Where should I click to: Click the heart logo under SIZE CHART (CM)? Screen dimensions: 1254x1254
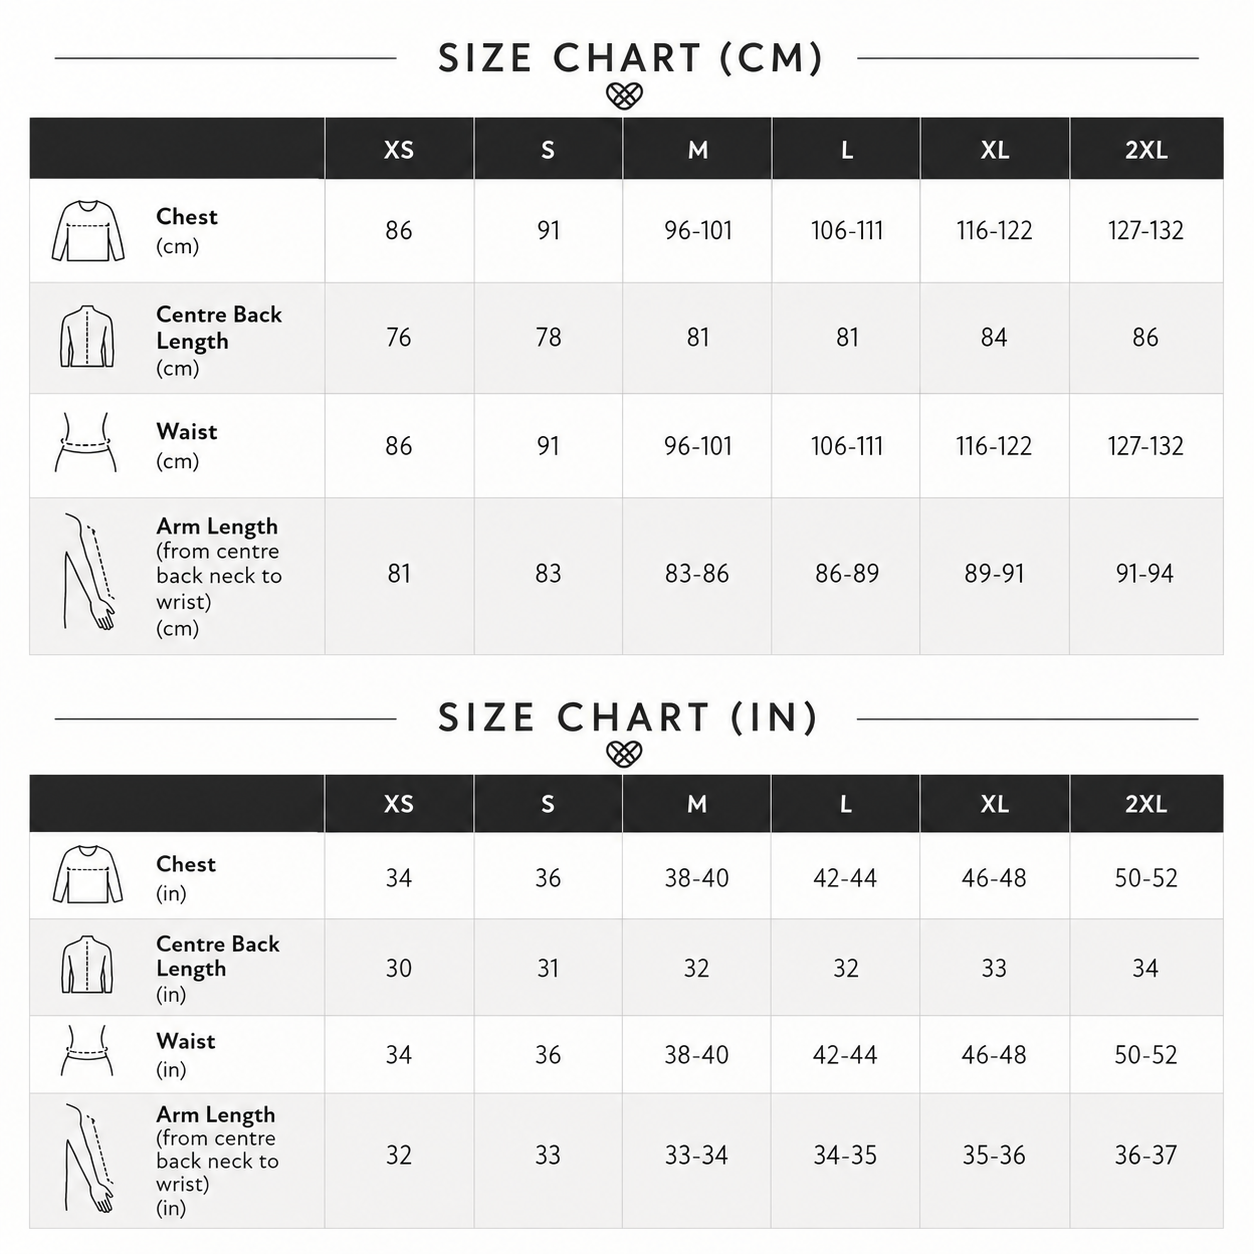[x=624, y=96]
